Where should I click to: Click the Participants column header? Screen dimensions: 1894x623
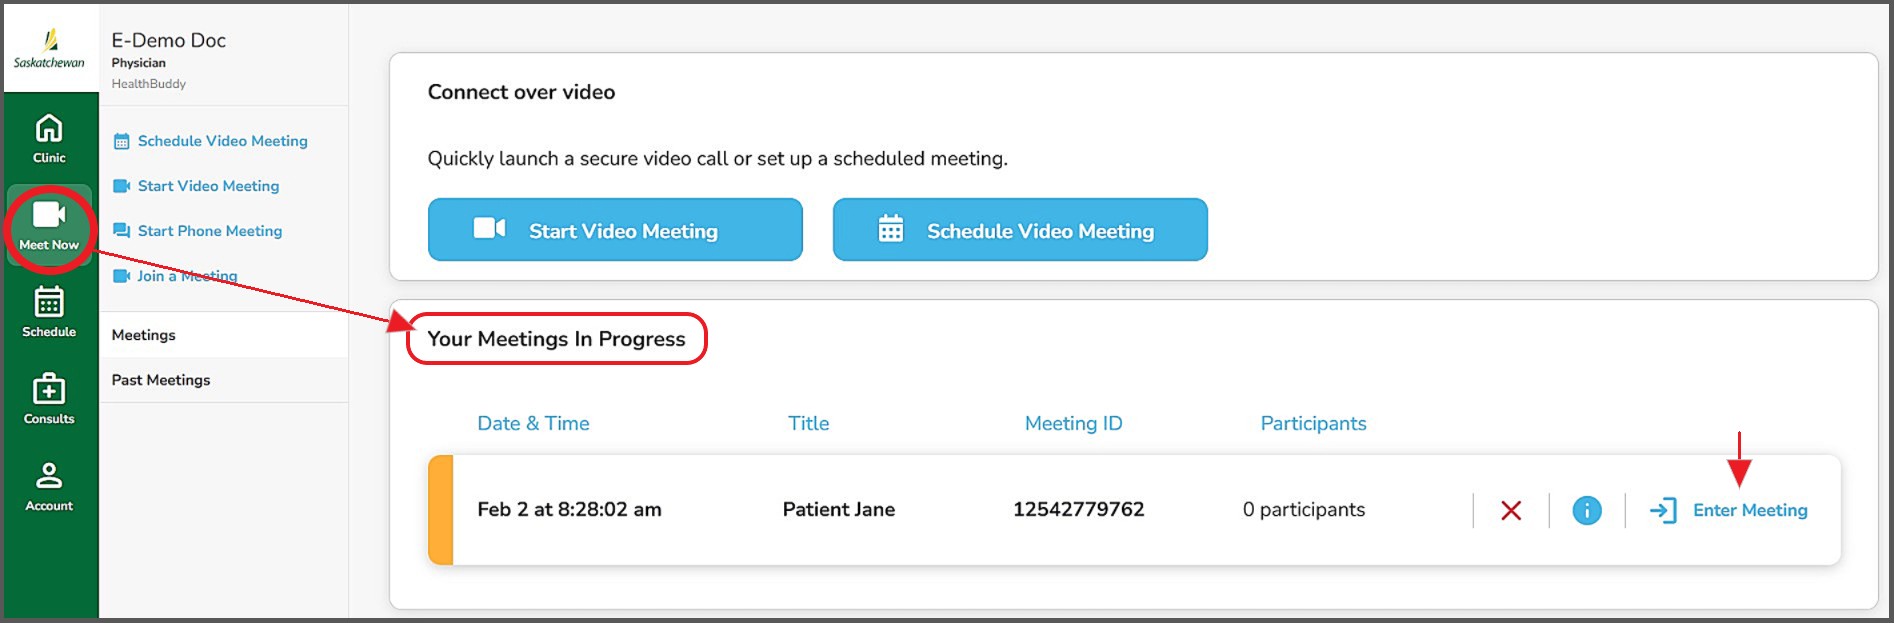point(1313,423)
